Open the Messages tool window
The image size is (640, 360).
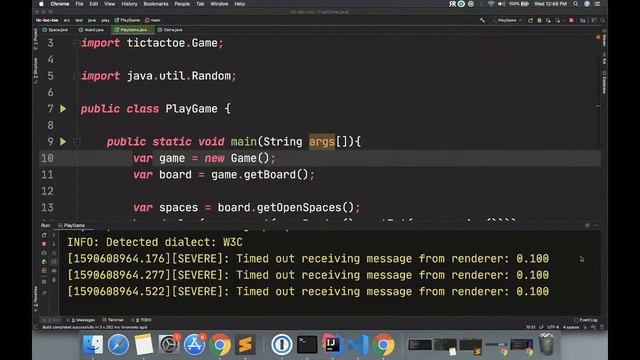pos(83,320)
